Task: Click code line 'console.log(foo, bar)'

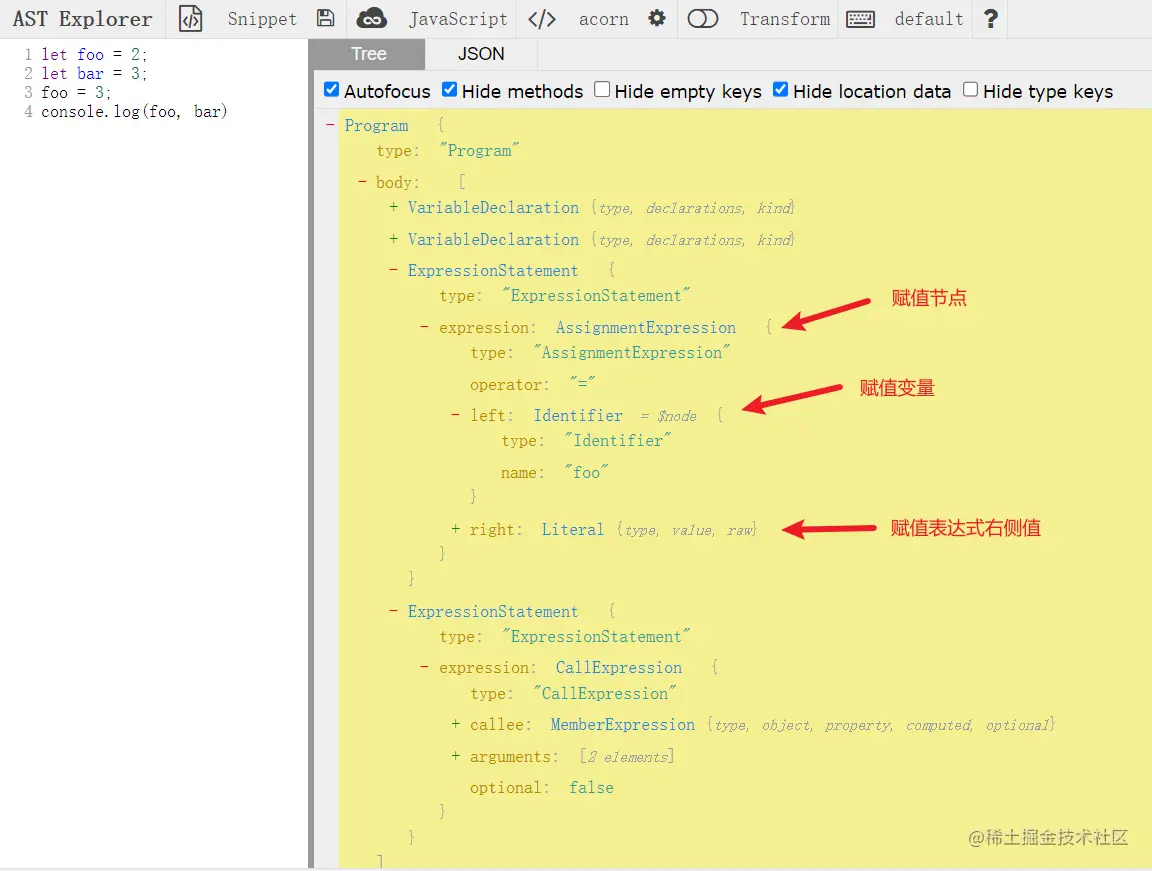Action: pyautogui.click(x=134, y=112)
